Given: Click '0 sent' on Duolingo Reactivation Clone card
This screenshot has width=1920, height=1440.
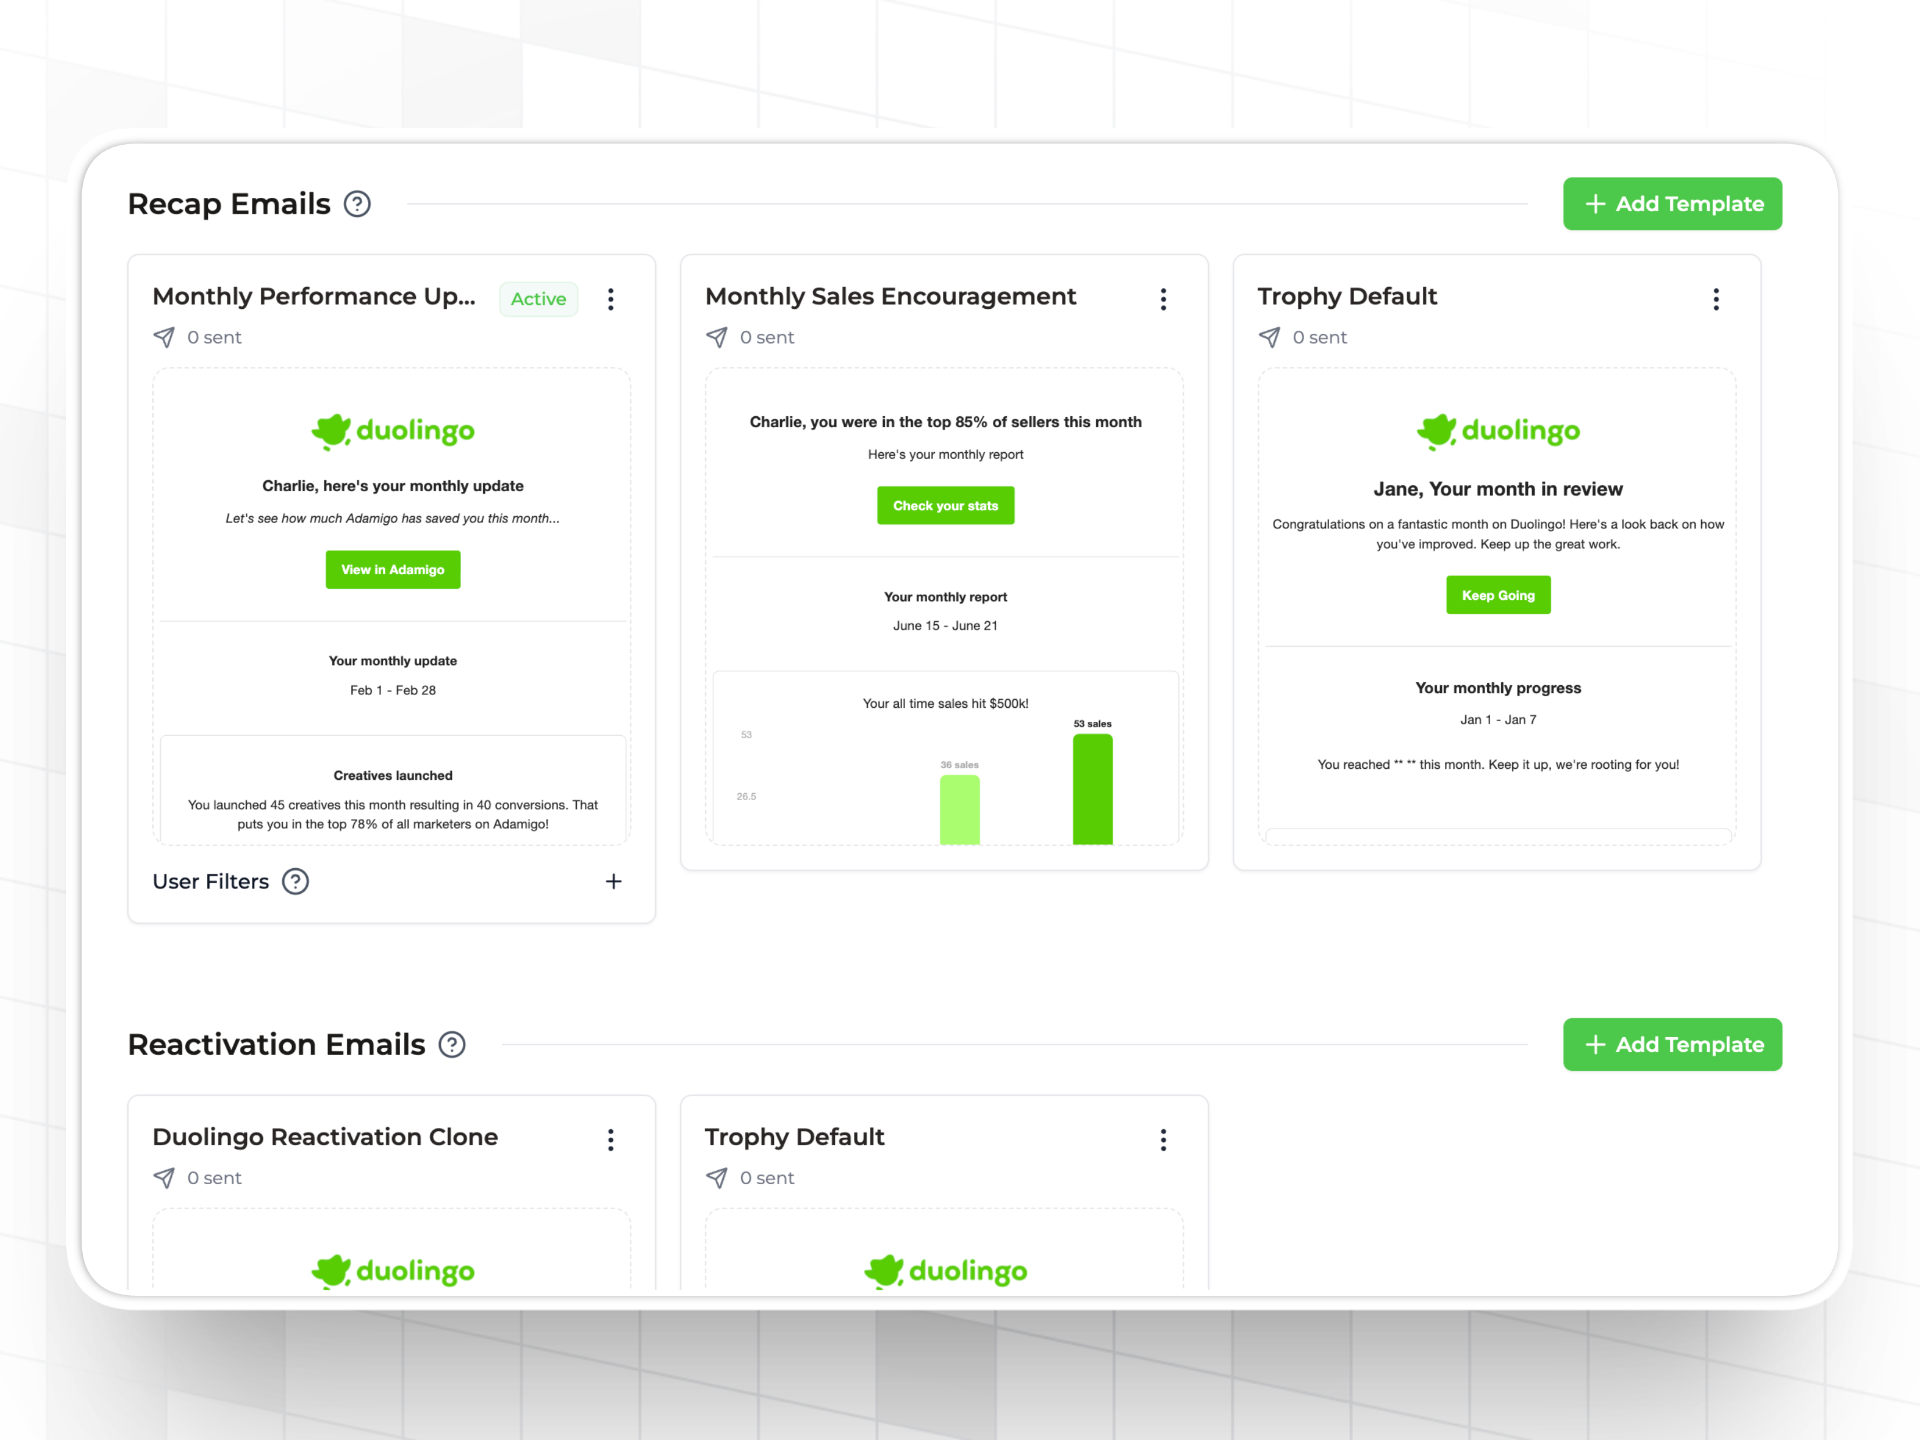Looking at the screenshot, I should point(214,1178).
